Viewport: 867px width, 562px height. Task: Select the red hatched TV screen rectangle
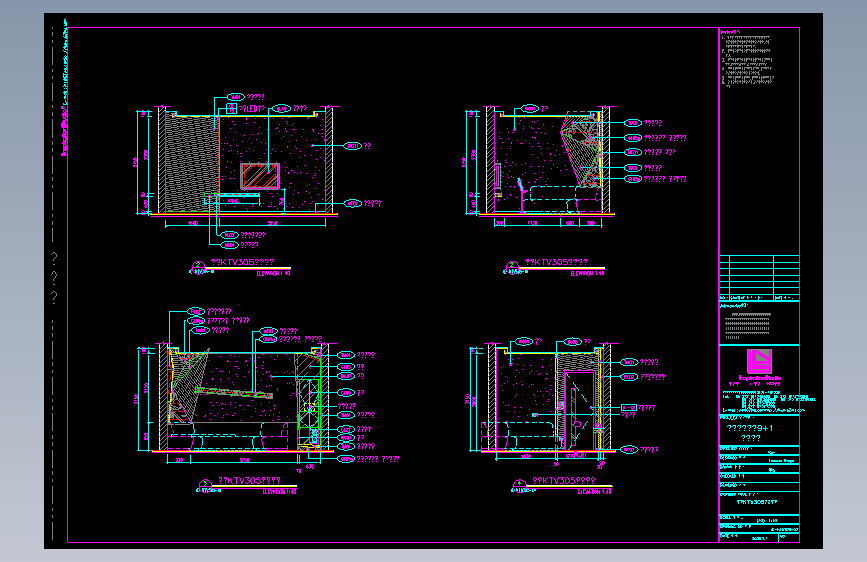(x=260, y=176)
